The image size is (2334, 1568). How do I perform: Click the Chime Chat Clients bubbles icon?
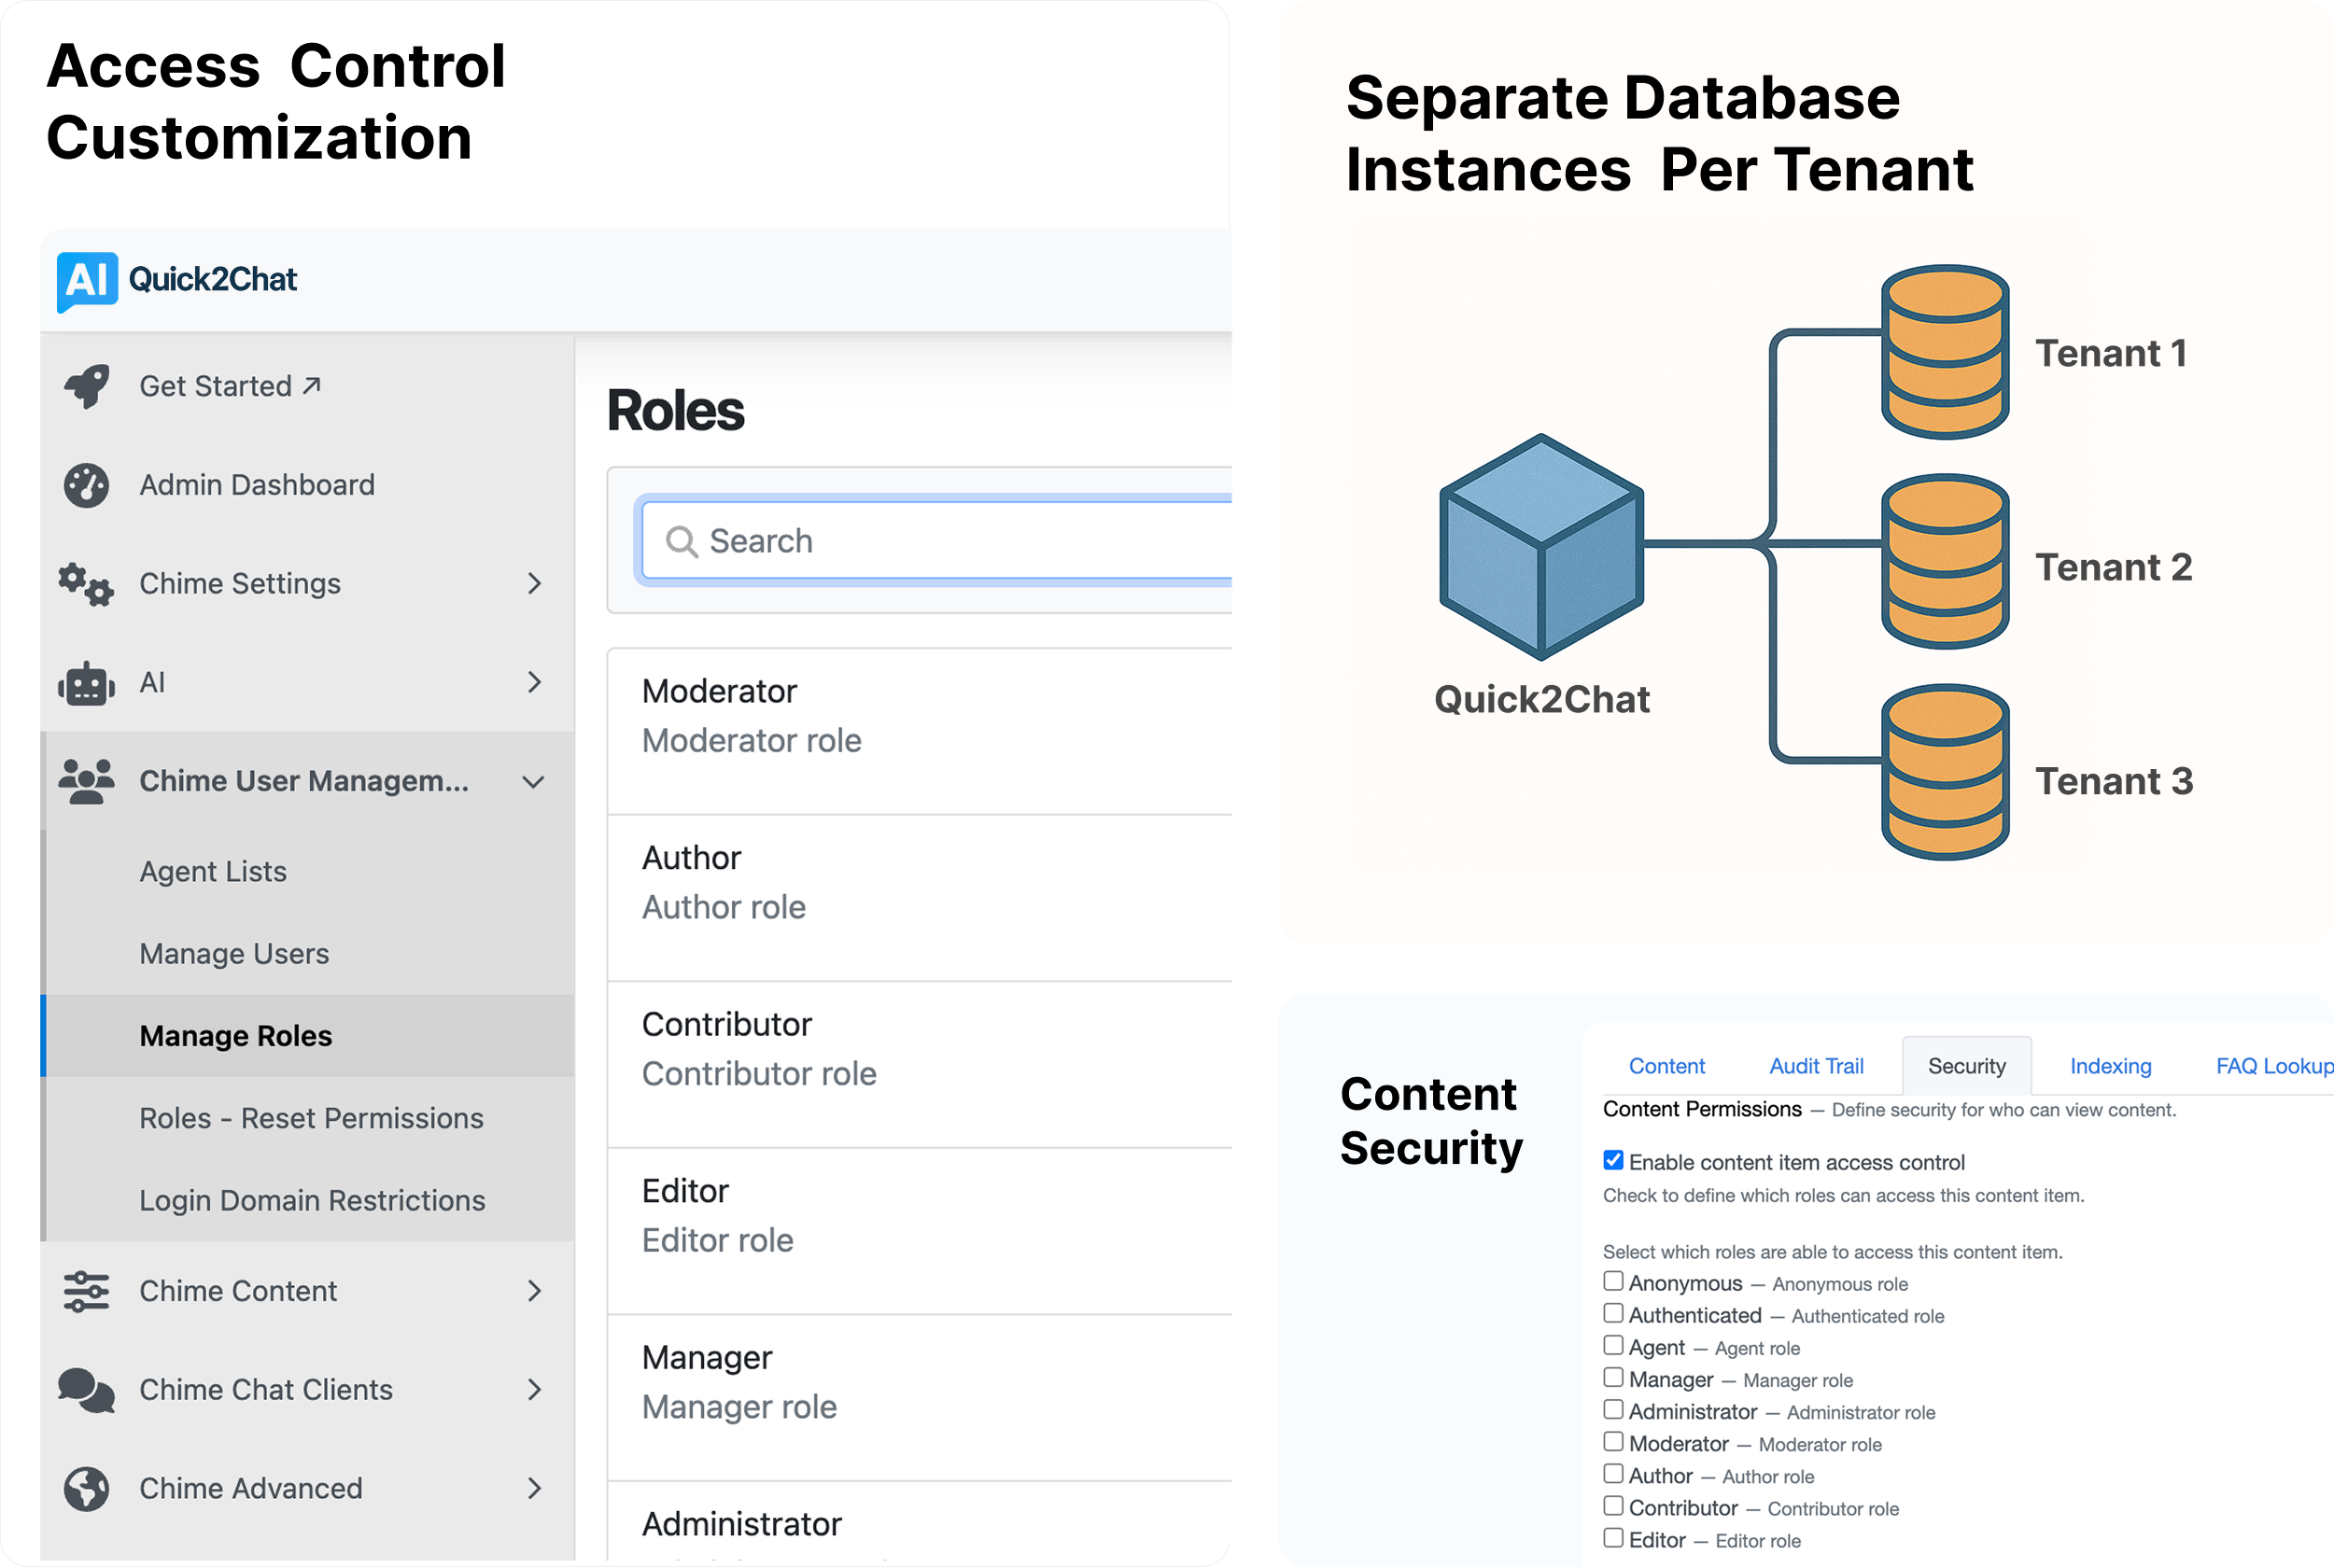[87, 1390]
